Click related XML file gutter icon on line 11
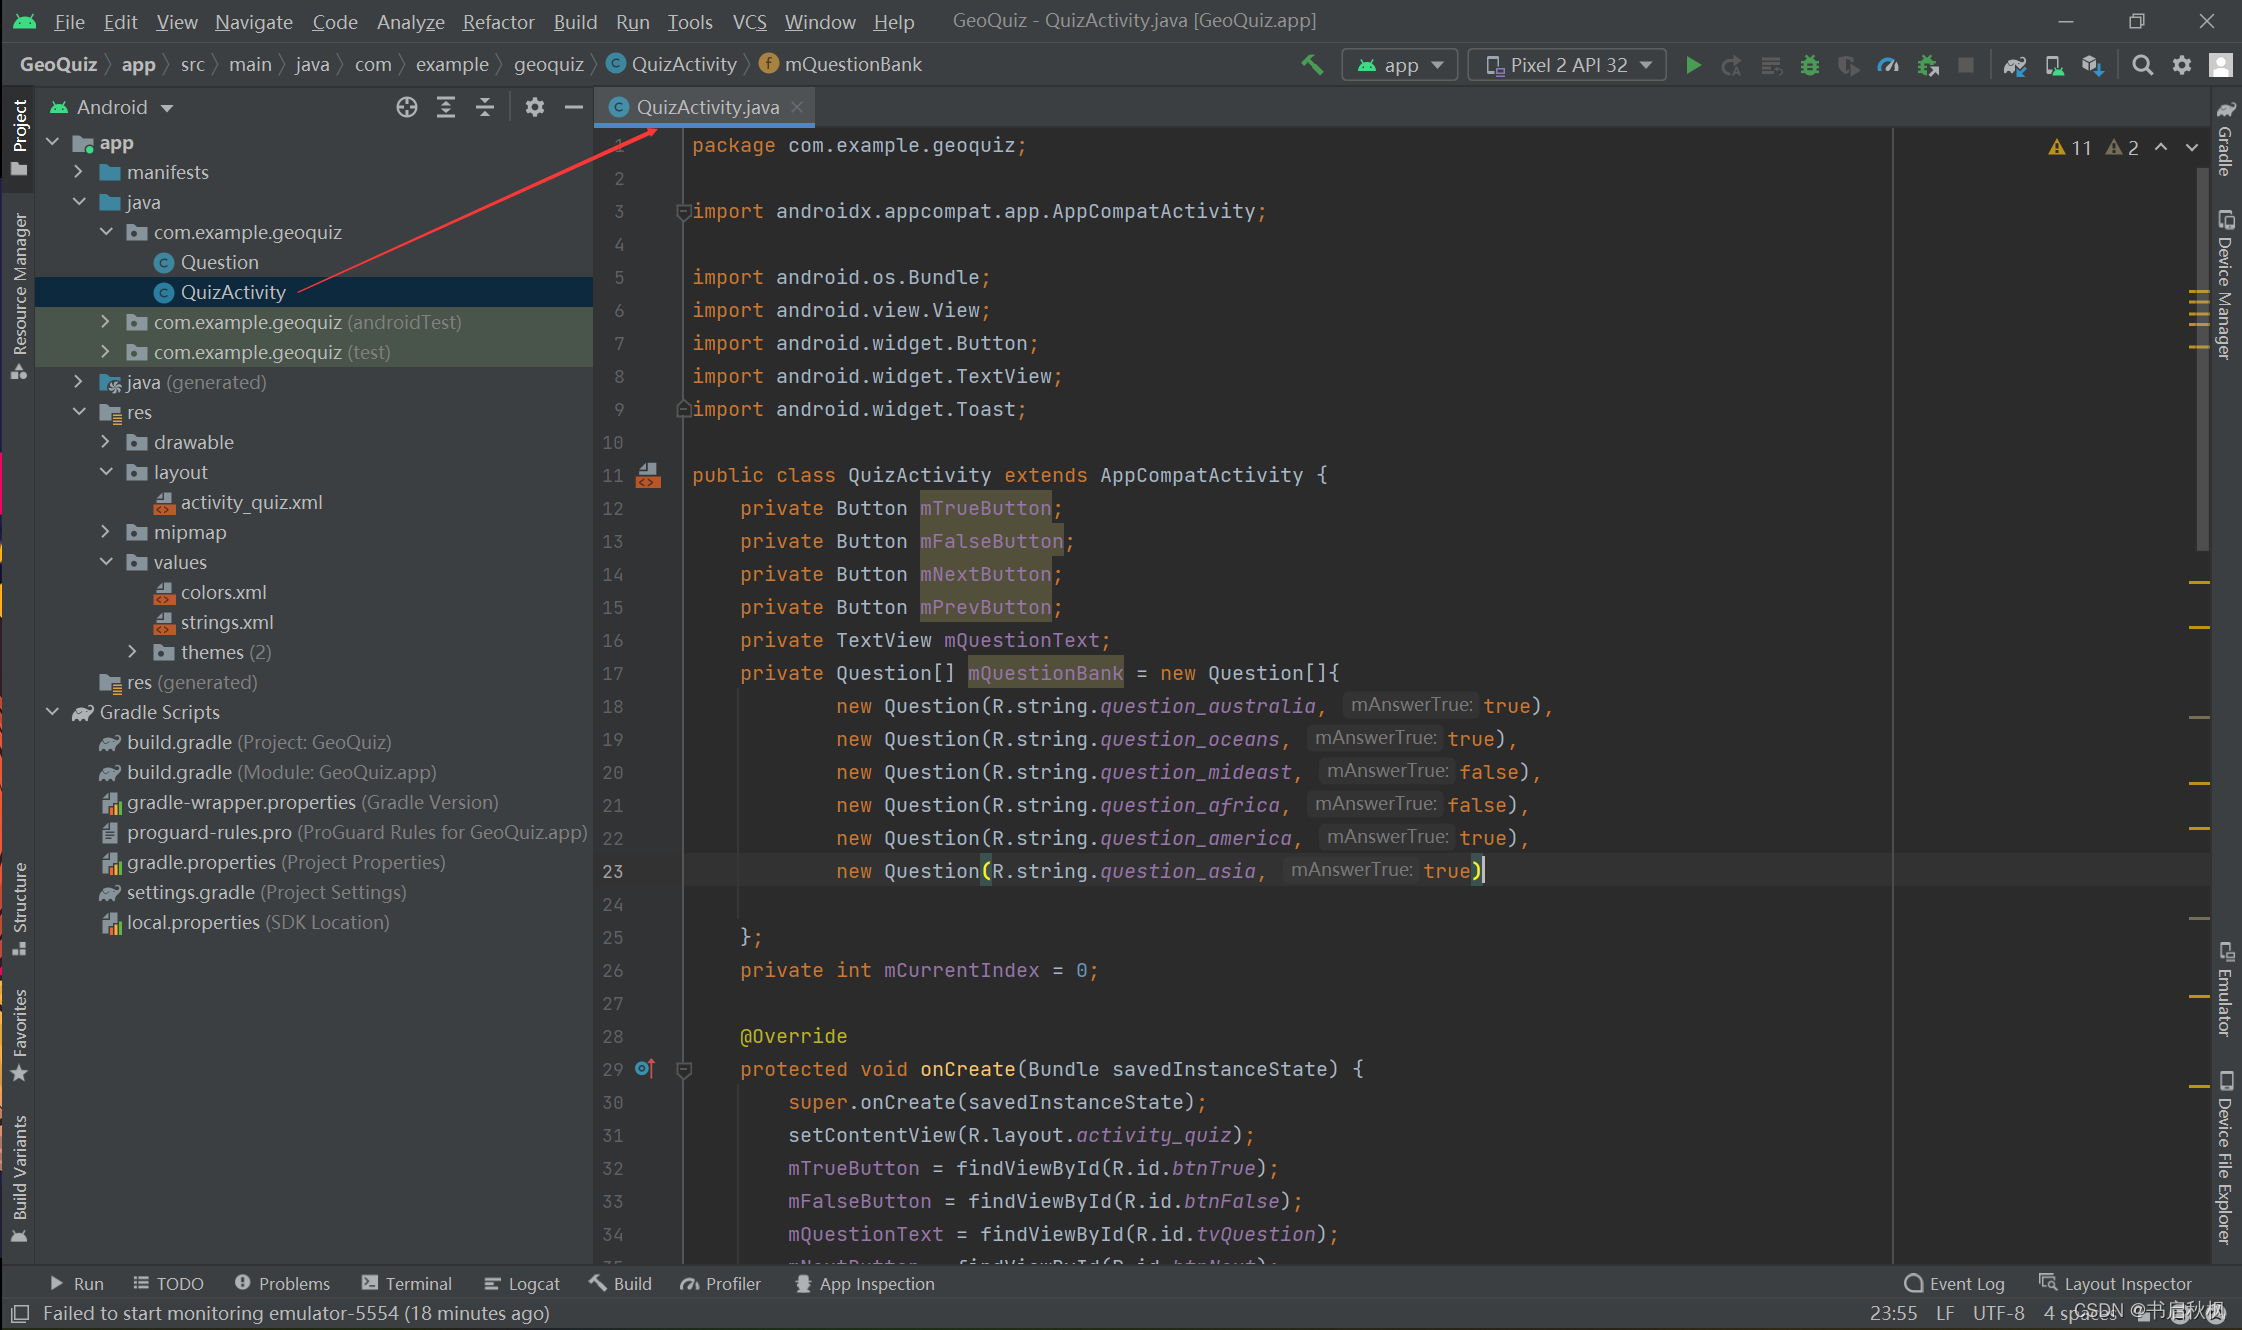 tap(648, 475)
